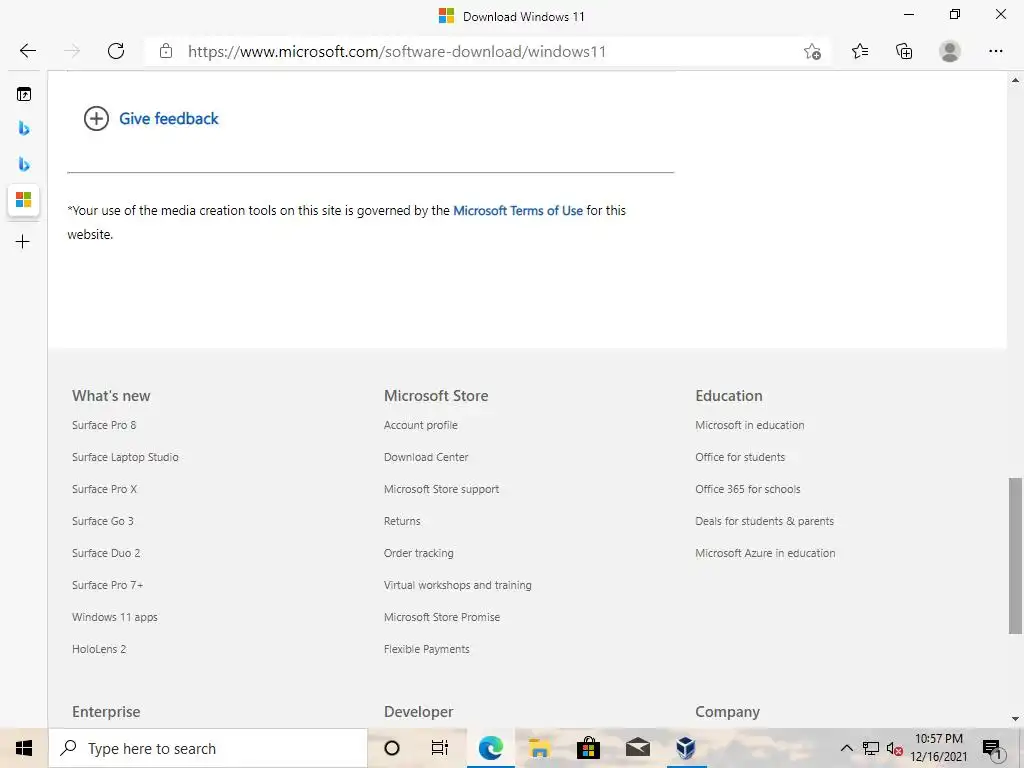Image resolution: width=1024 pixels, height=768 pixels.
Task: Open Microsoft Store Promise link
Action: coord(442,617)
